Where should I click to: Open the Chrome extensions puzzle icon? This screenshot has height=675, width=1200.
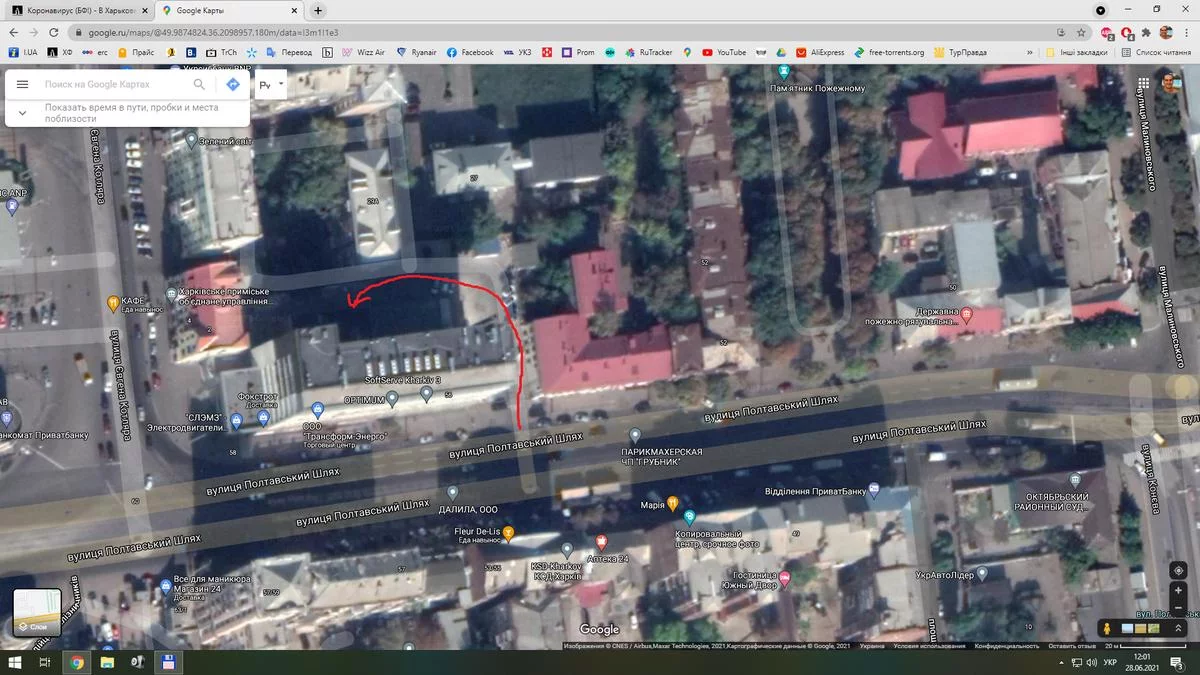[1146, 32]
